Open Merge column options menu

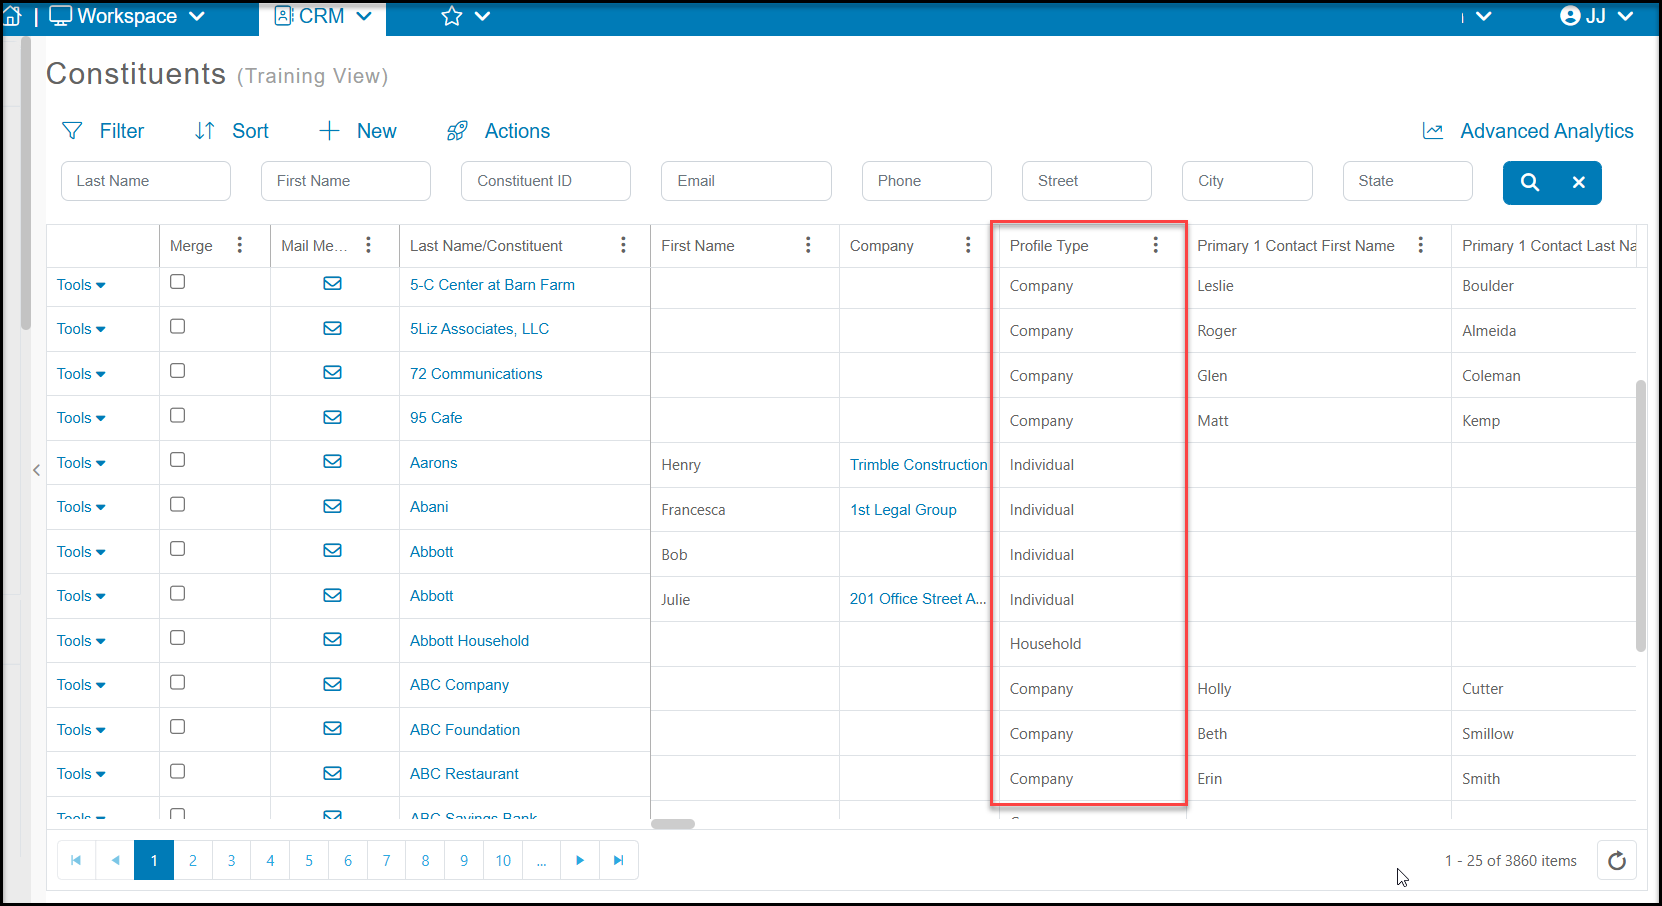click(240, 245)
